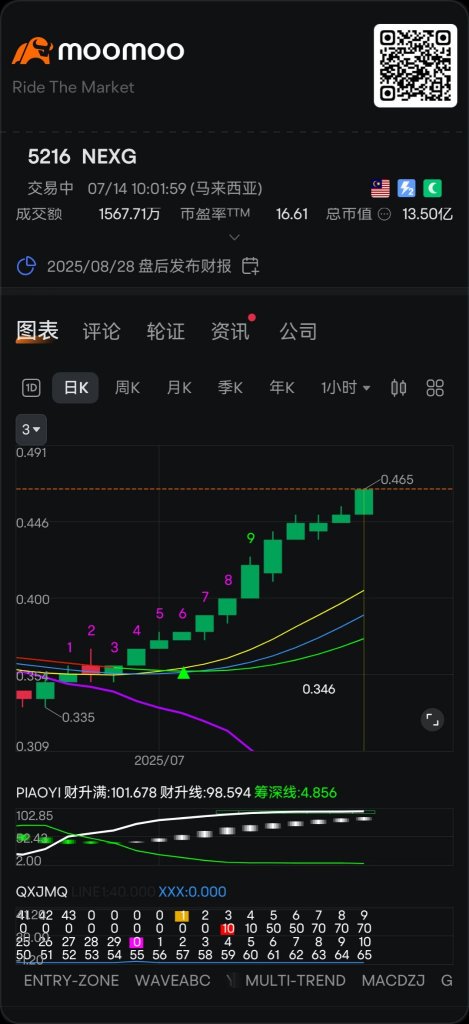
Task: Select 季K timeframe
Action: coord(230,388)
